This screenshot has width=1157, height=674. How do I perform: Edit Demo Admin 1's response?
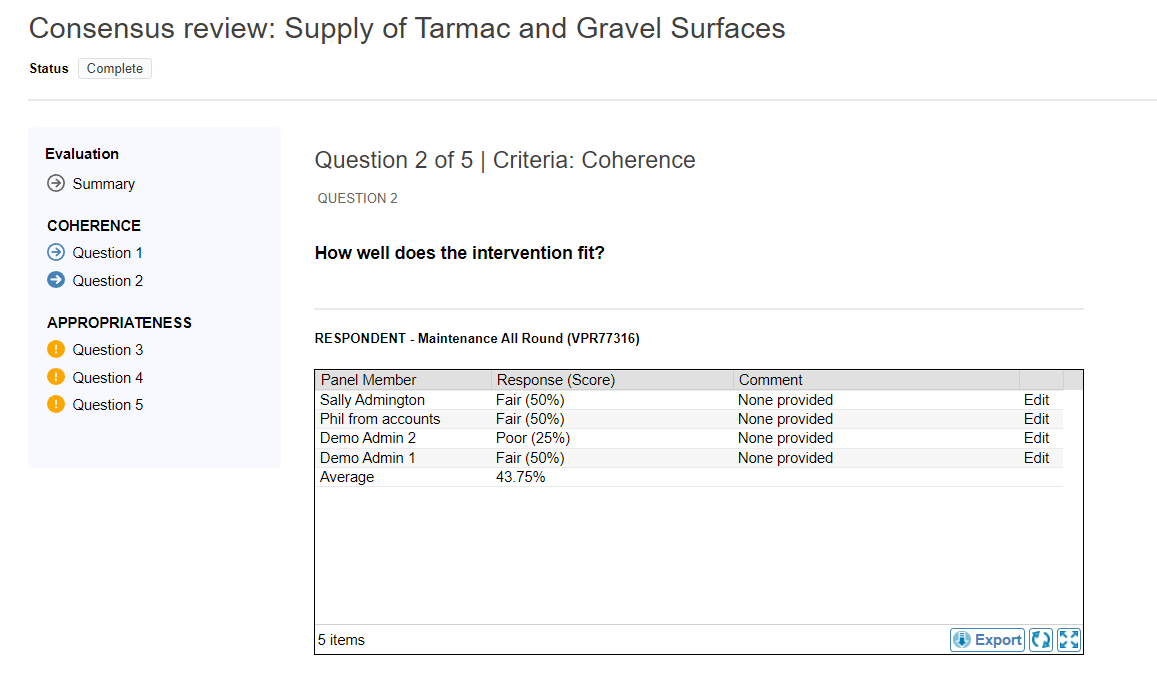[x=1036, y=458]
